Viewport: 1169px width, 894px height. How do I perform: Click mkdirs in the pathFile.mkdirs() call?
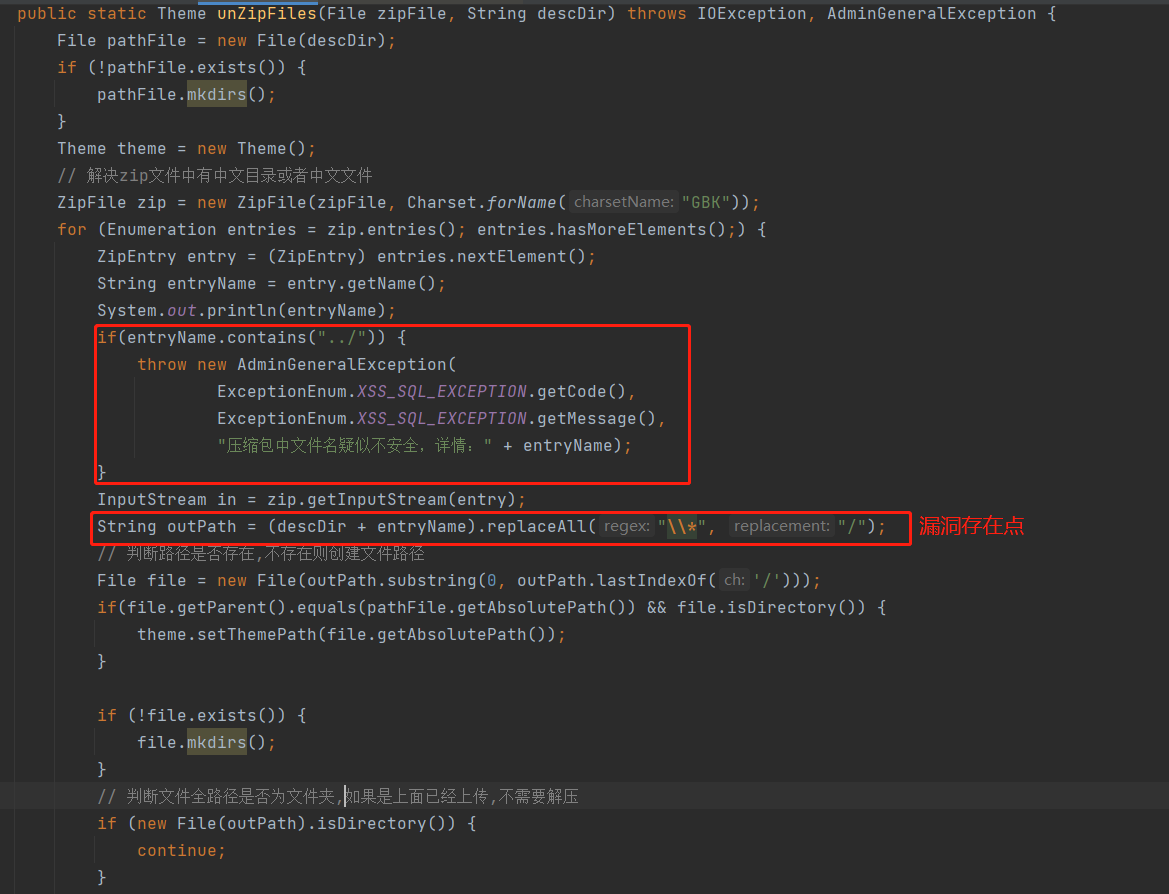pyautogui.click(x=216, y=95)
